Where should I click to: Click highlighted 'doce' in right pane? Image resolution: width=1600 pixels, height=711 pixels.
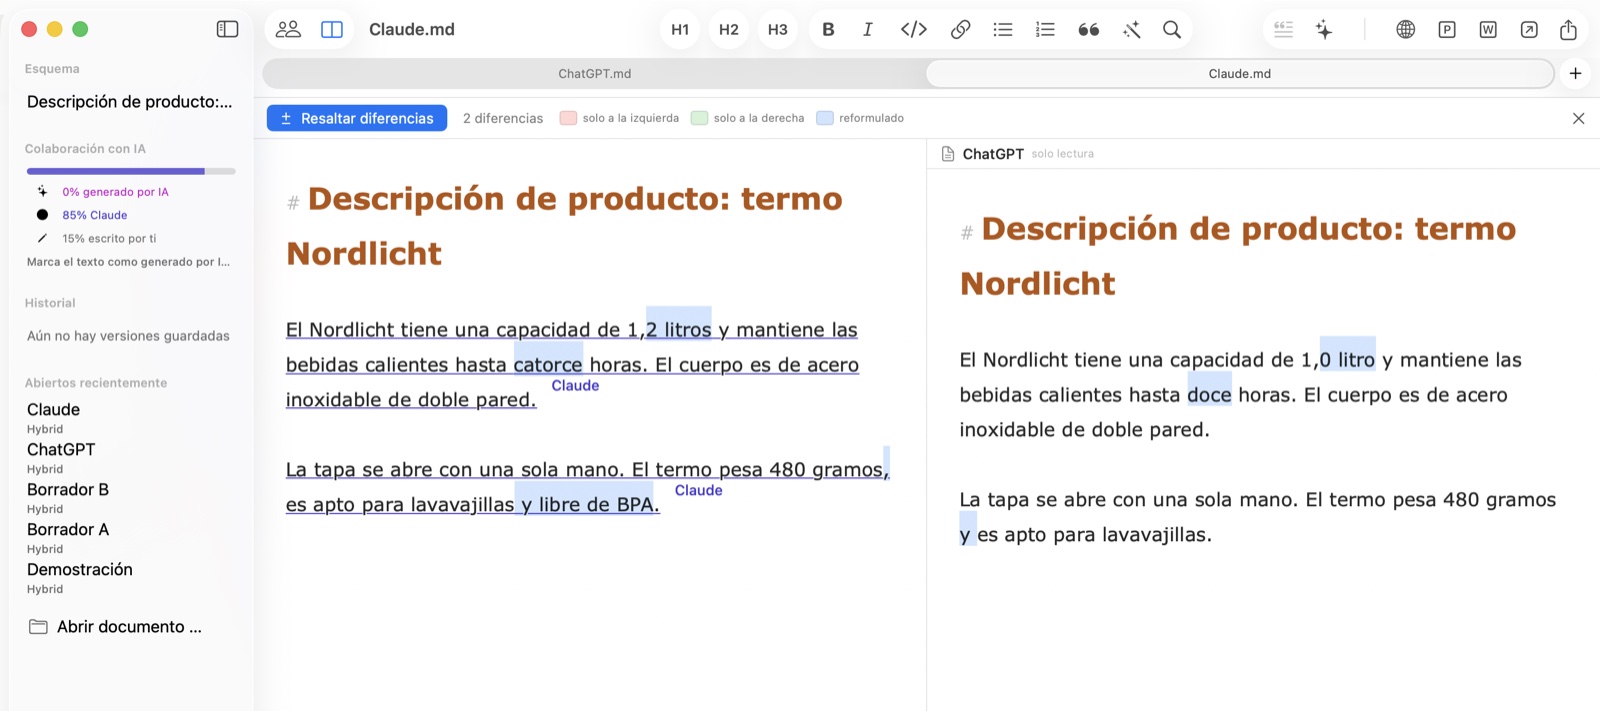tap(1209, 394)
